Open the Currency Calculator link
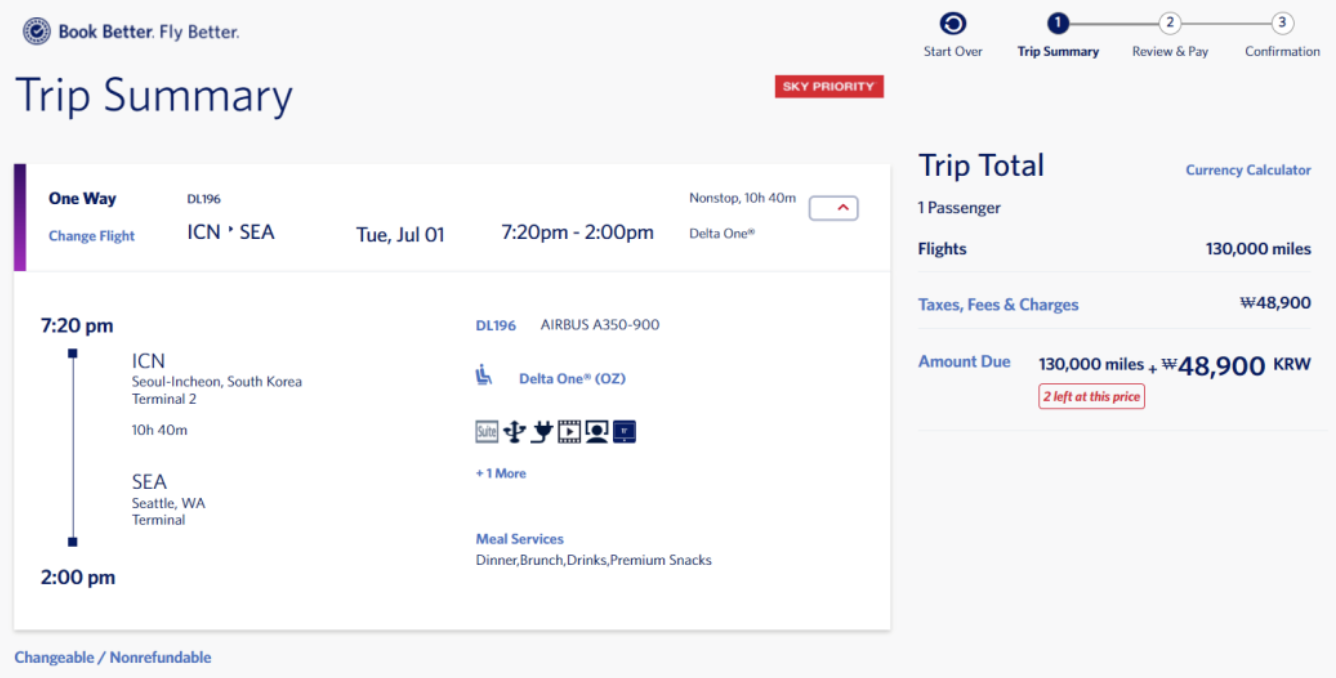The height and width of the screenshot is (678, 1336). pyautogui.click(x=1248, y=170)
